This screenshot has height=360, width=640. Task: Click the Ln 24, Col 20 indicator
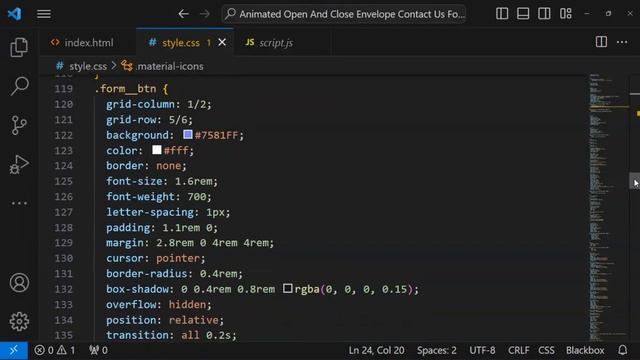(x=376, y=350)
